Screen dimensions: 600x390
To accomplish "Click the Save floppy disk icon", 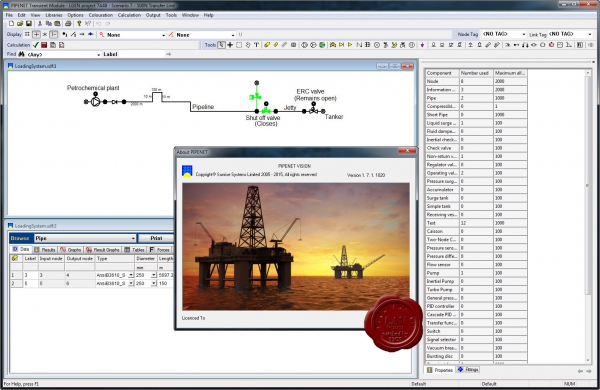I will coord(29,24).
